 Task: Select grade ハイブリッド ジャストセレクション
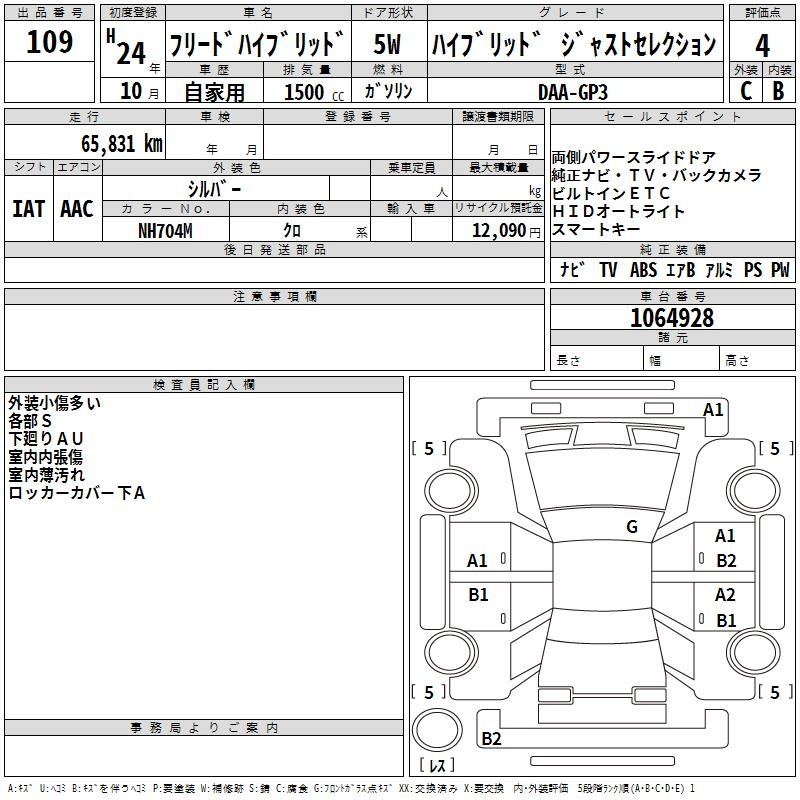tap(574, 44)
